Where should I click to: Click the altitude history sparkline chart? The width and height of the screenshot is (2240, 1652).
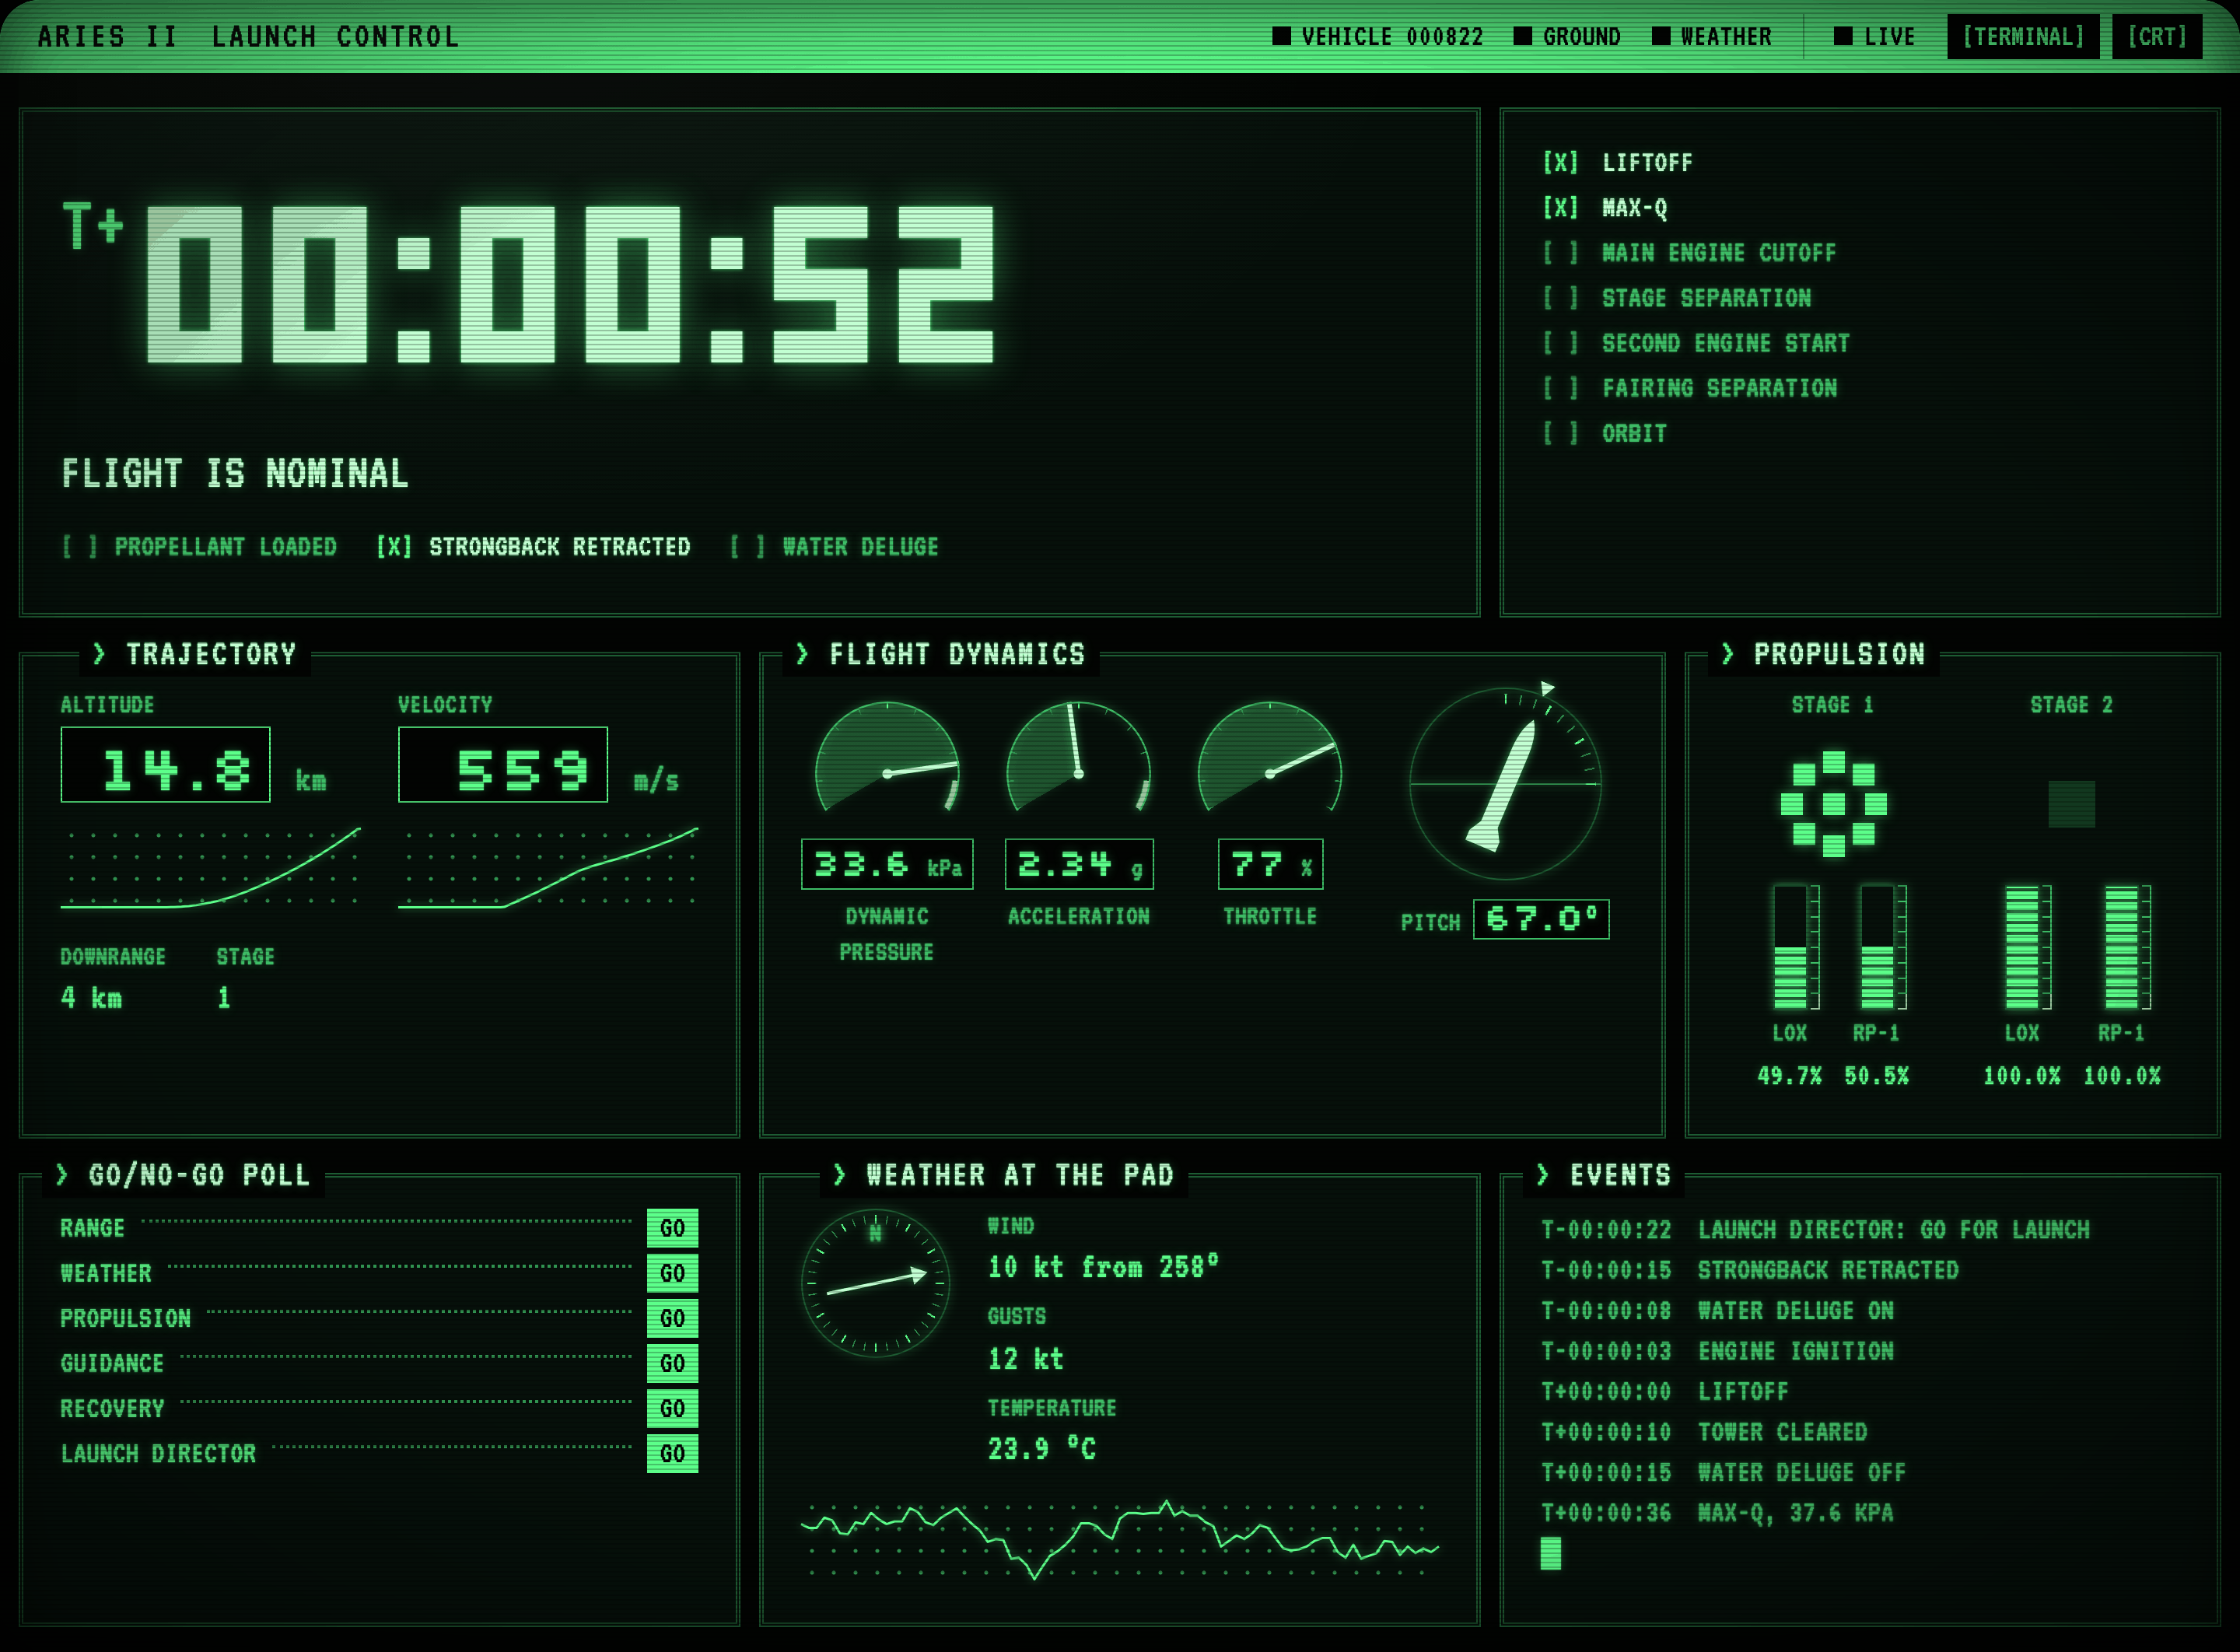(x=210, y=868)
